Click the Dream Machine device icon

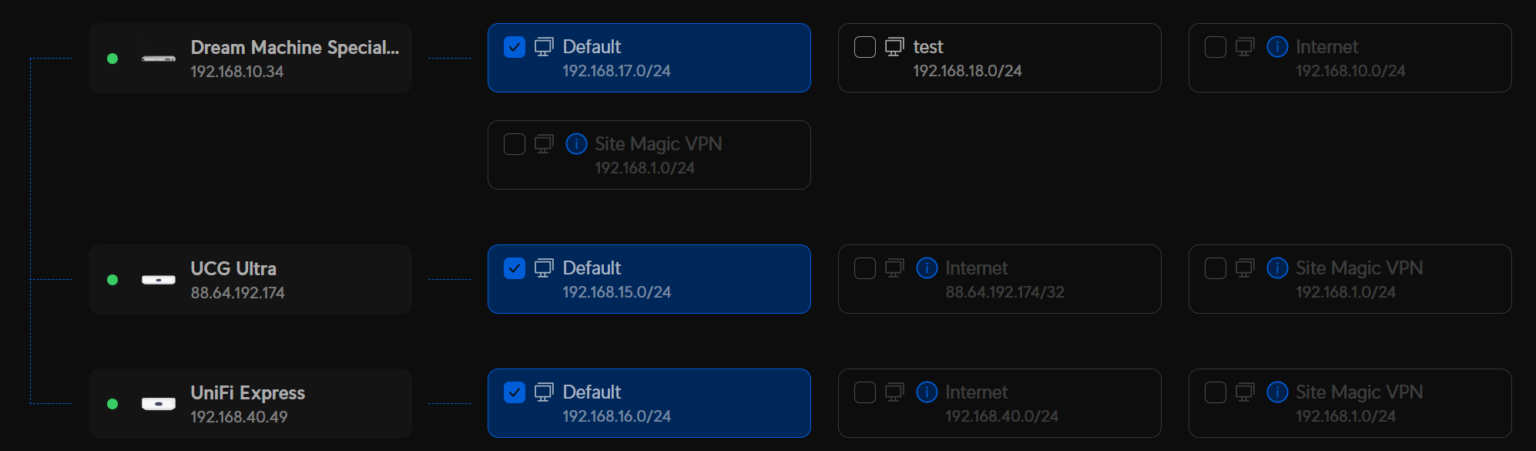tap(158, 59)
